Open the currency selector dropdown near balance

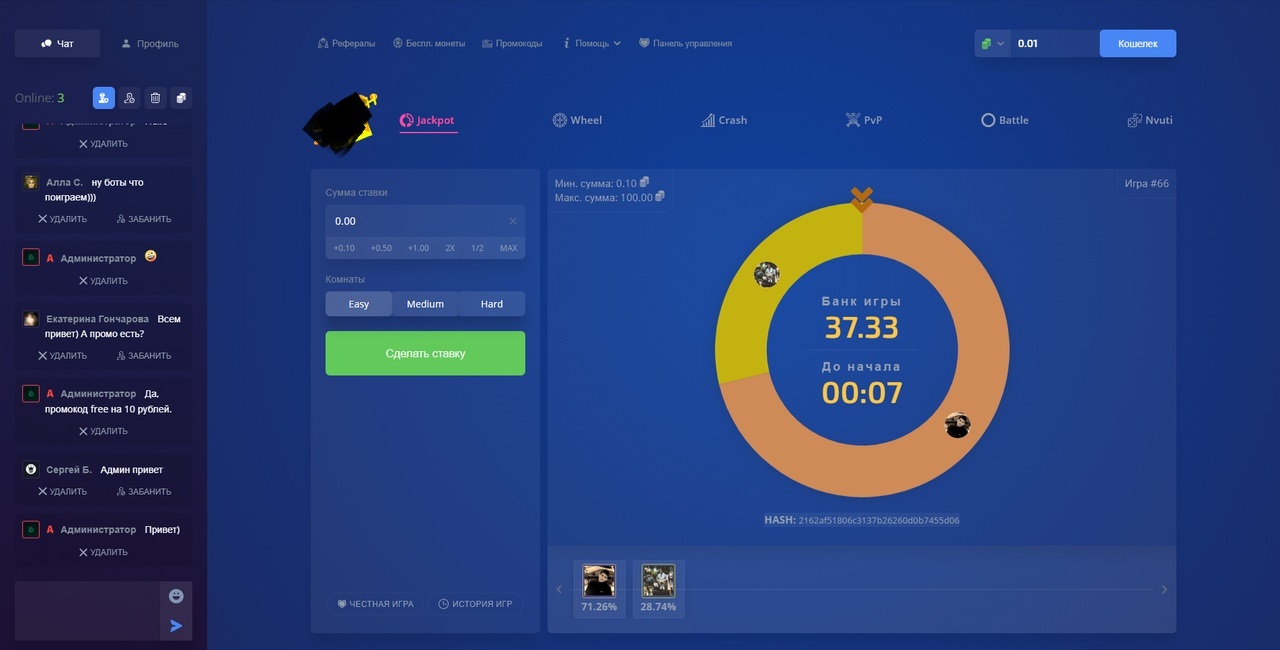(992, 44)
